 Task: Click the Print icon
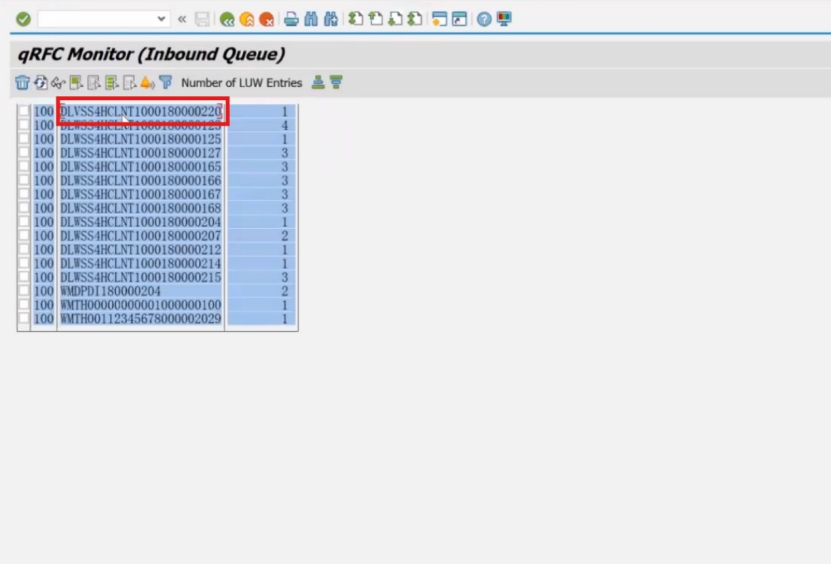291,20
